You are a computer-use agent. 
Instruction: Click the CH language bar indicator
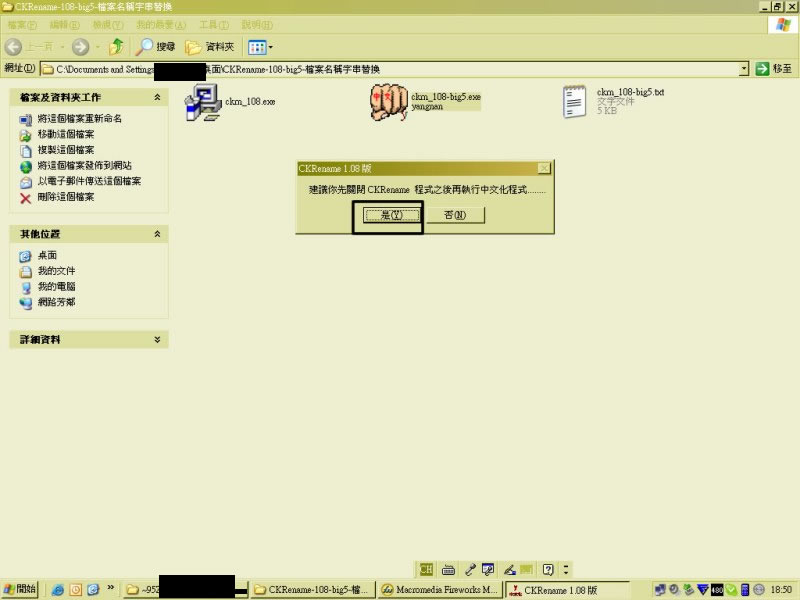pyautogui.click(x=426, y=569)
